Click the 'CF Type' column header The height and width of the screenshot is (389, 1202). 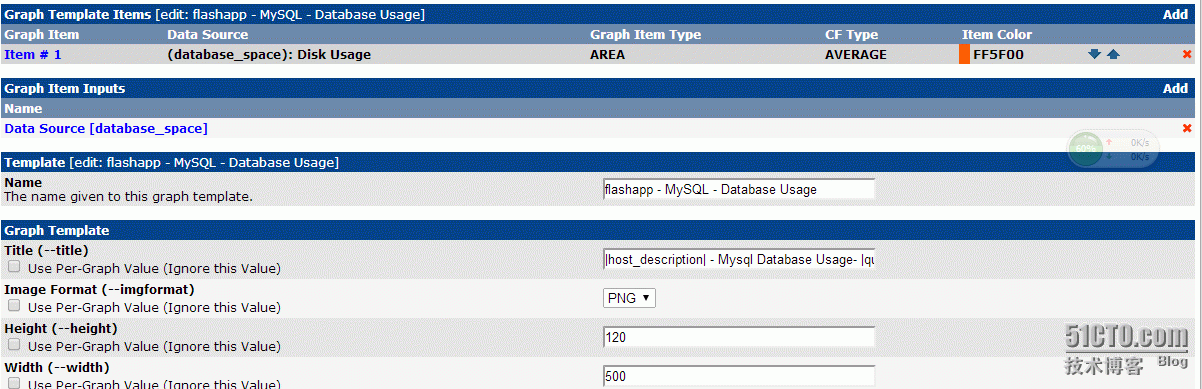tap(851, 35)
